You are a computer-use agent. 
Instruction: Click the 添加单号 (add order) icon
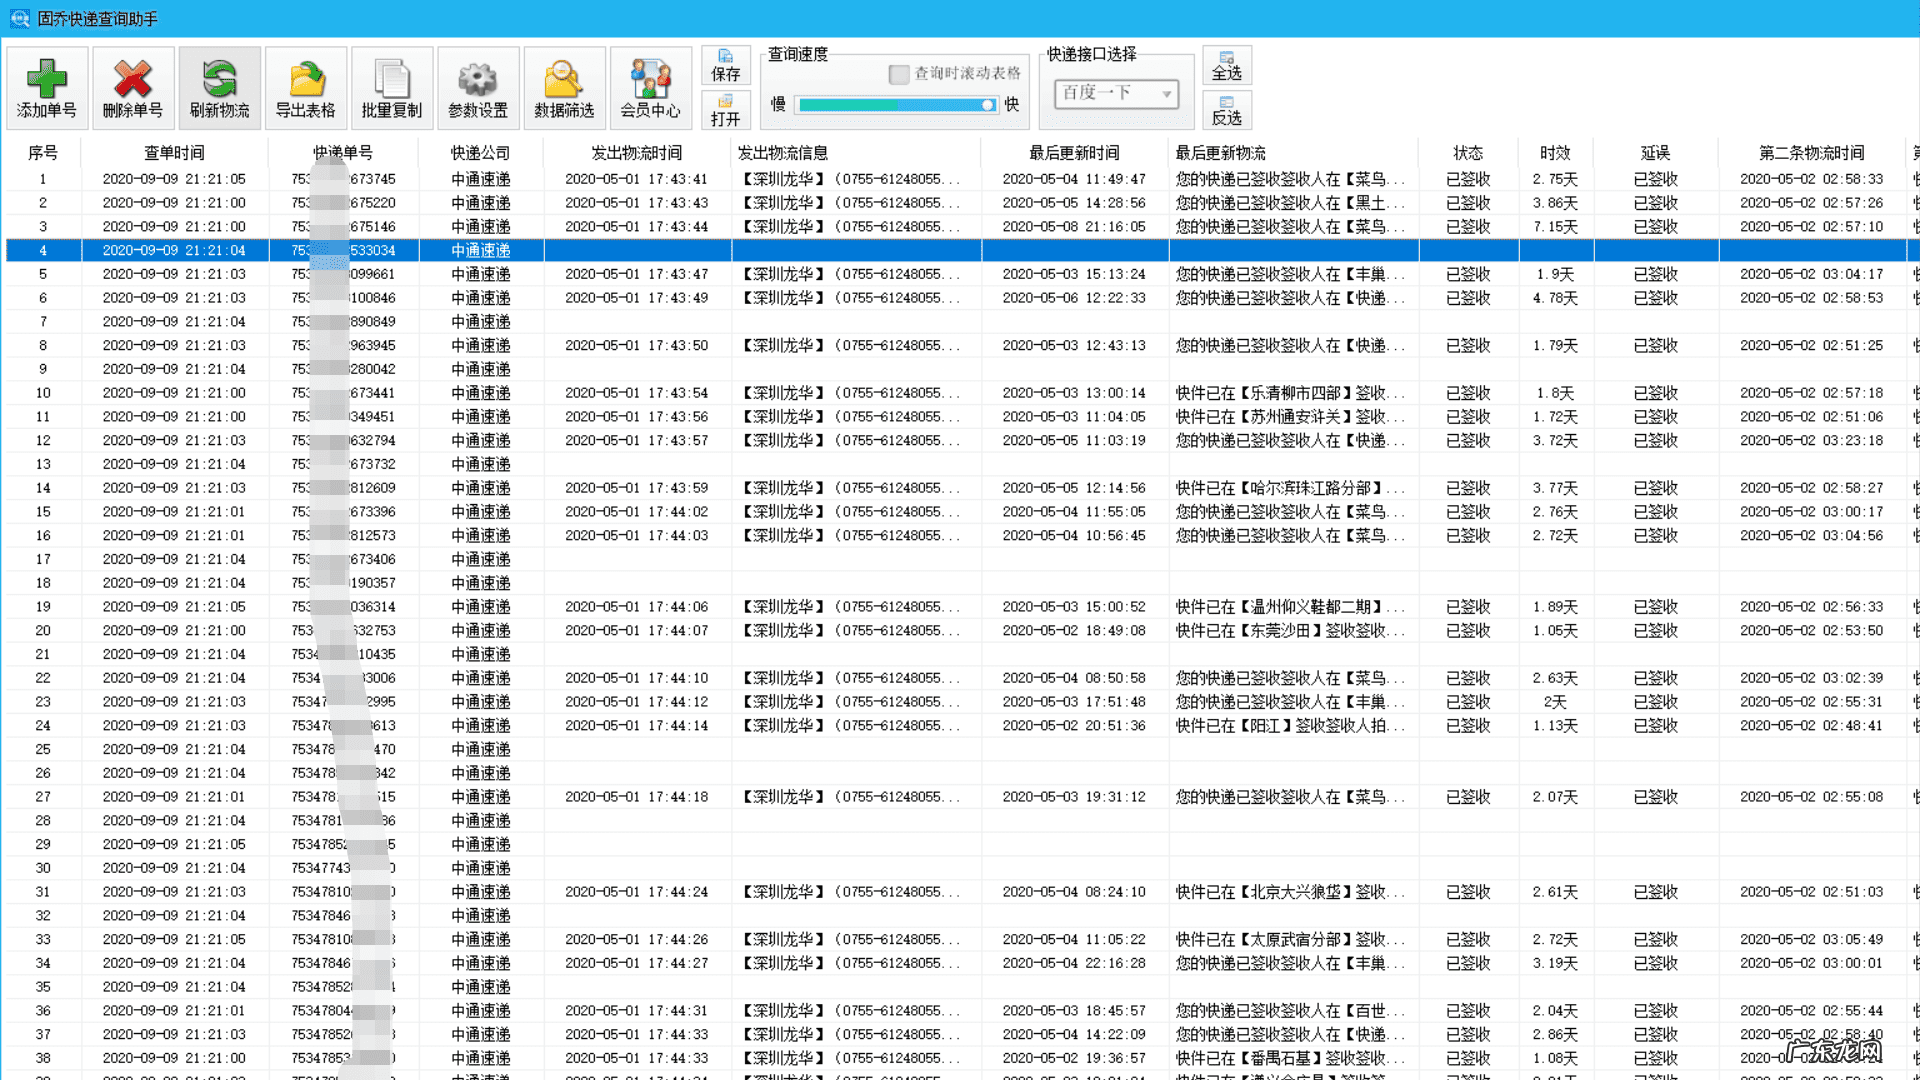point(48,87)
